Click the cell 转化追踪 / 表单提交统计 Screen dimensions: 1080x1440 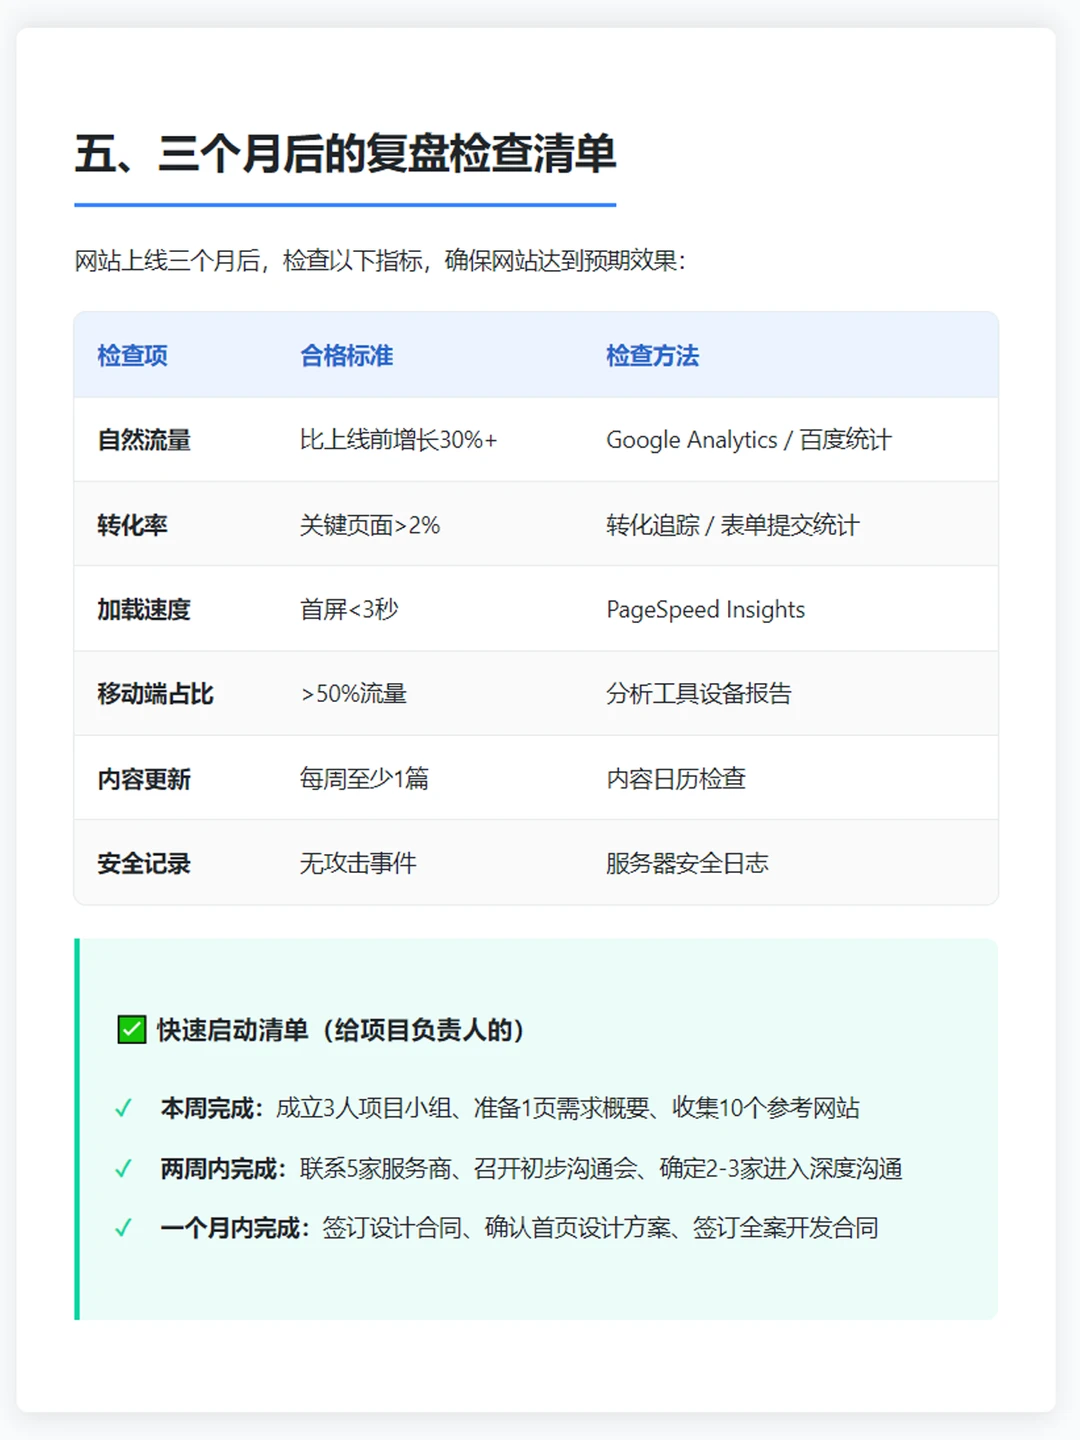(x=732, y=525)
